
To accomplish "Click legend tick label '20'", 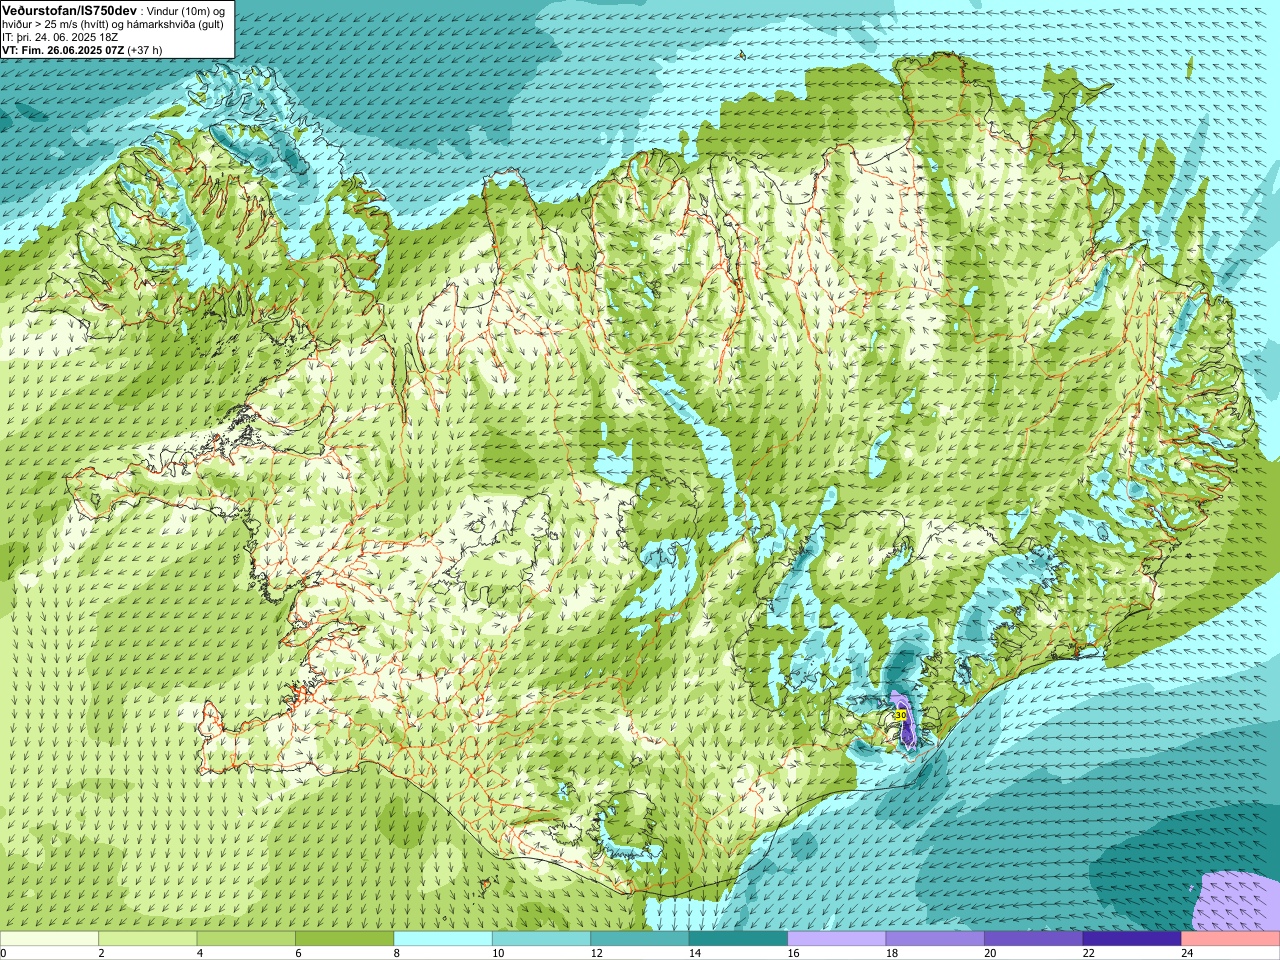I will 989,953.
